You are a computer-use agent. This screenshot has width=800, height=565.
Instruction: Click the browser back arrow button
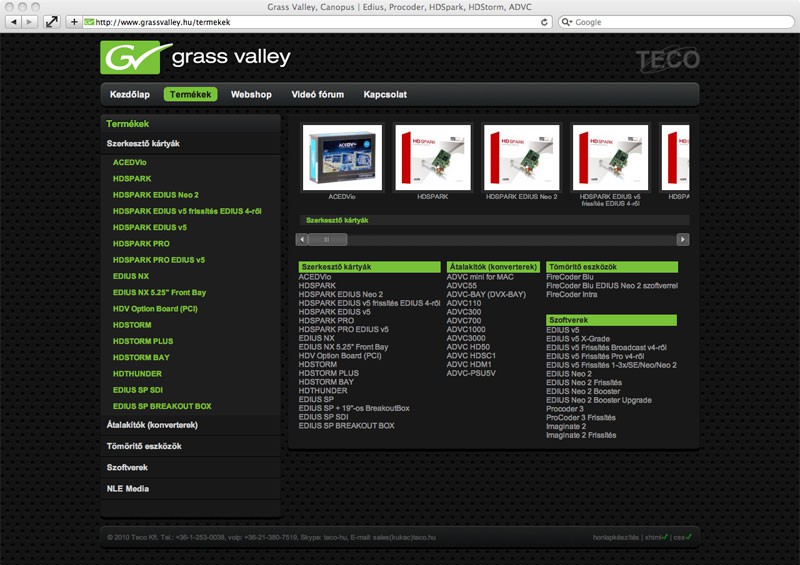click(x=10, y=21)
